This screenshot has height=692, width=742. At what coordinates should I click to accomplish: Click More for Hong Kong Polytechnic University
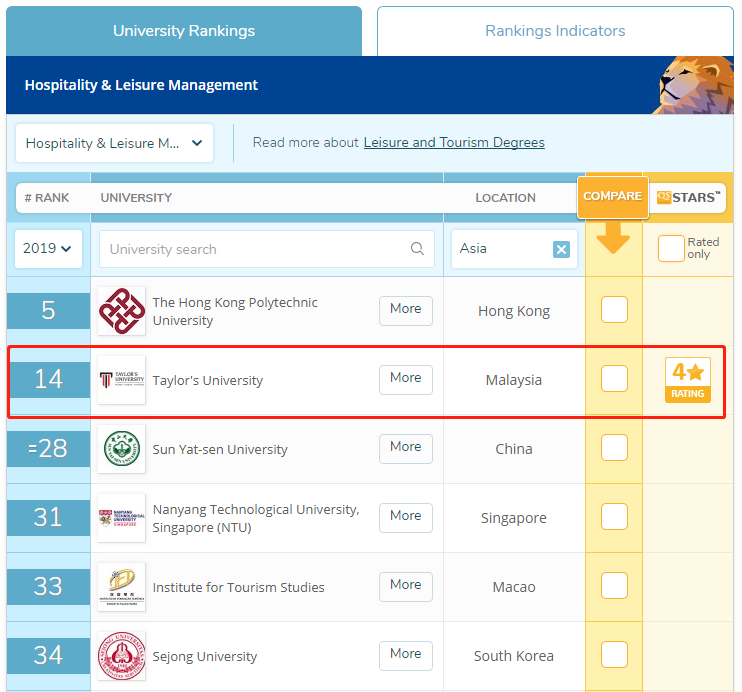point(406,311)
